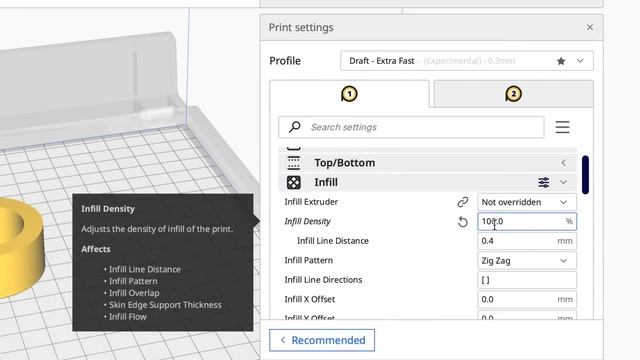Click the settings list scrollbar

click(585, 175)
